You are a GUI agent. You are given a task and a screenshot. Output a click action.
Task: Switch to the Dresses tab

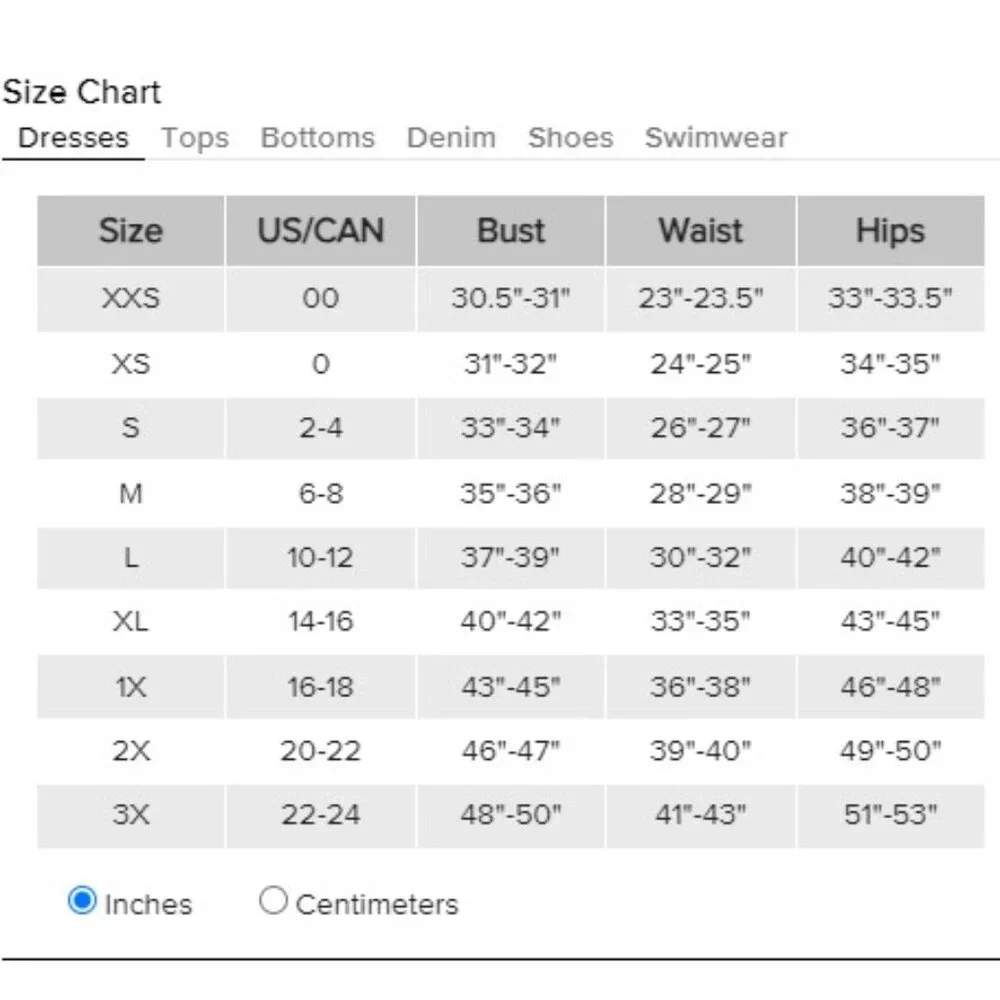pyautogui.click(x=73, y=137)
